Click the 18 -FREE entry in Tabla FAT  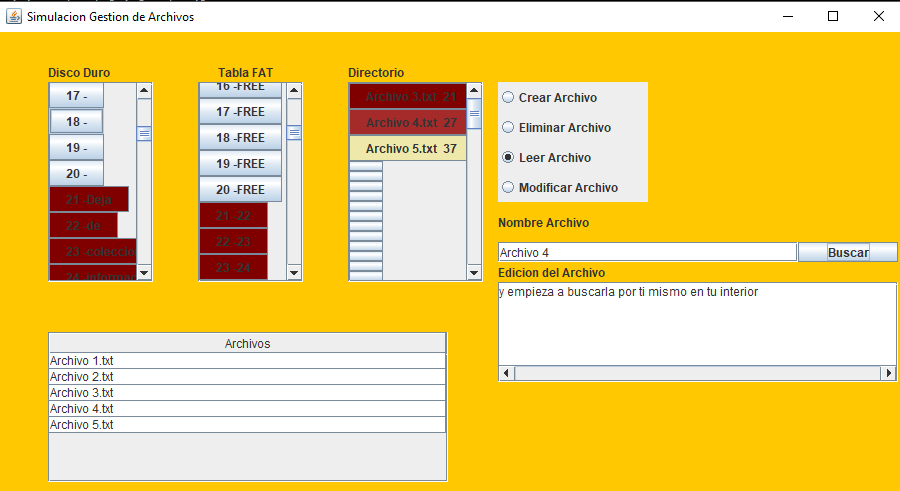240,137
